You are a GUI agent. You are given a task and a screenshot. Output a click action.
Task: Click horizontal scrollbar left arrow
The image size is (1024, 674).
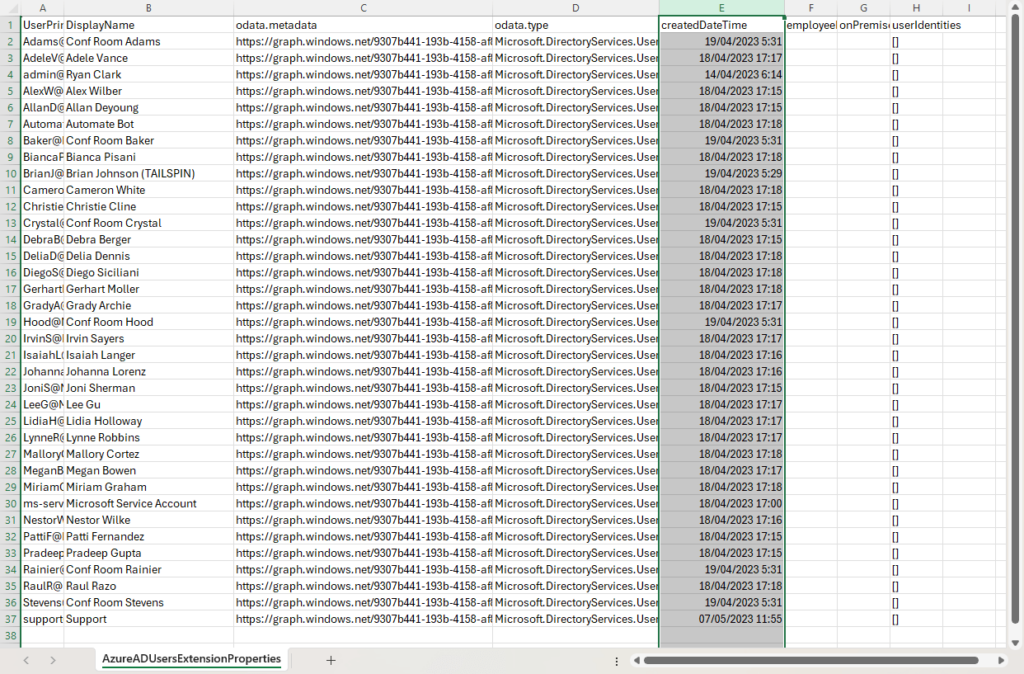pos(636,661)
